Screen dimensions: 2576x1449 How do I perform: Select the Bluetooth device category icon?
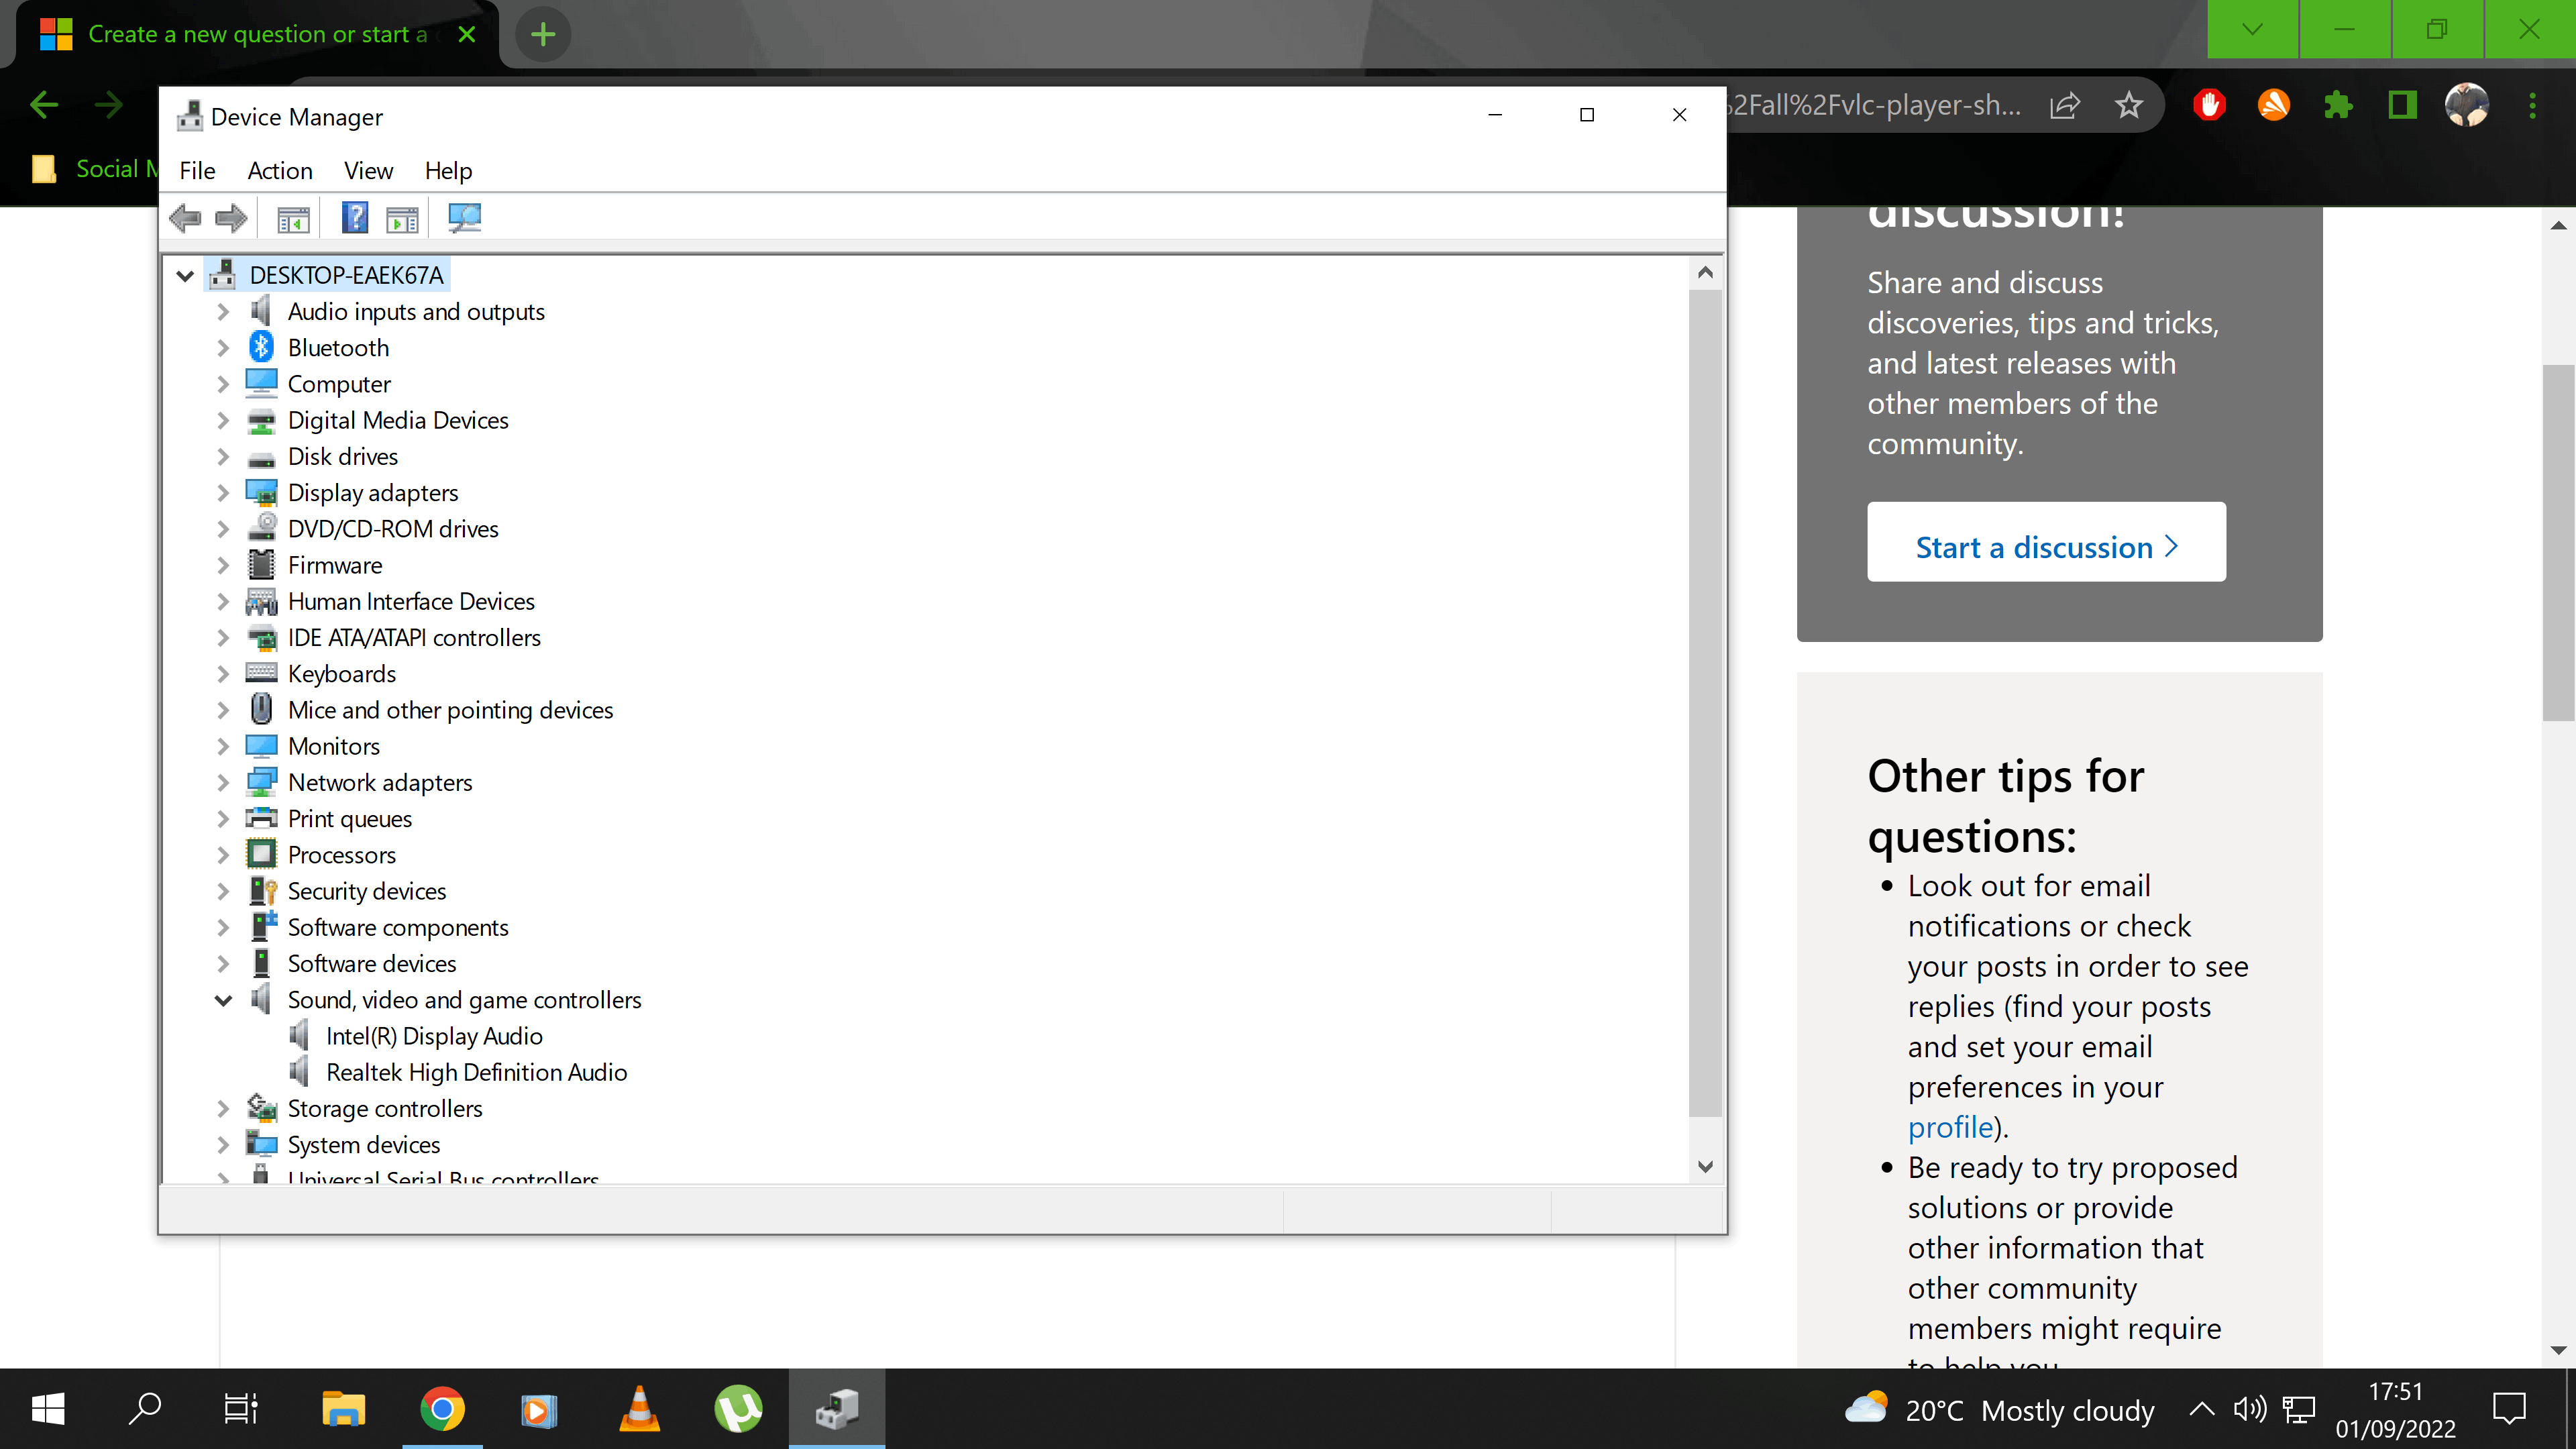pyautogui.click(x=261, y=347)
